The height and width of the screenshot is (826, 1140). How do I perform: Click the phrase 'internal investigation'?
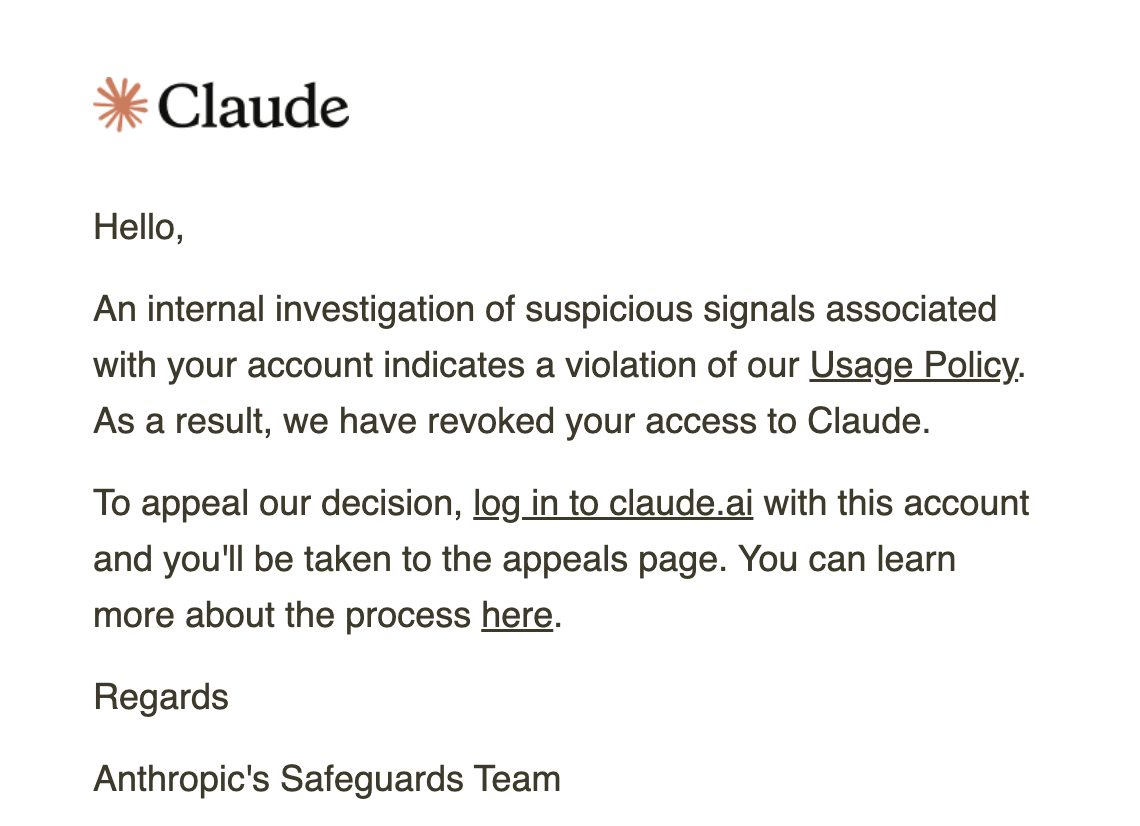coord(310,309)
